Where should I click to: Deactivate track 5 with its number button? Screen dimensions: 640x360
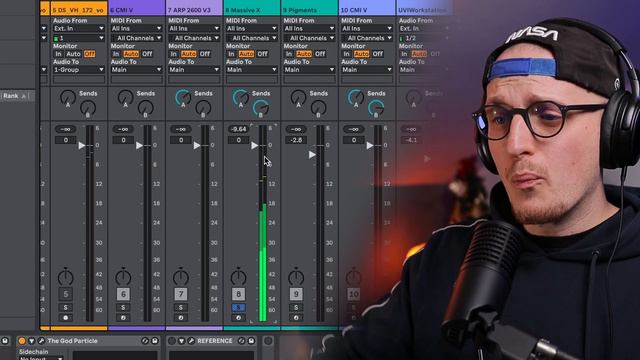point(66,294)
